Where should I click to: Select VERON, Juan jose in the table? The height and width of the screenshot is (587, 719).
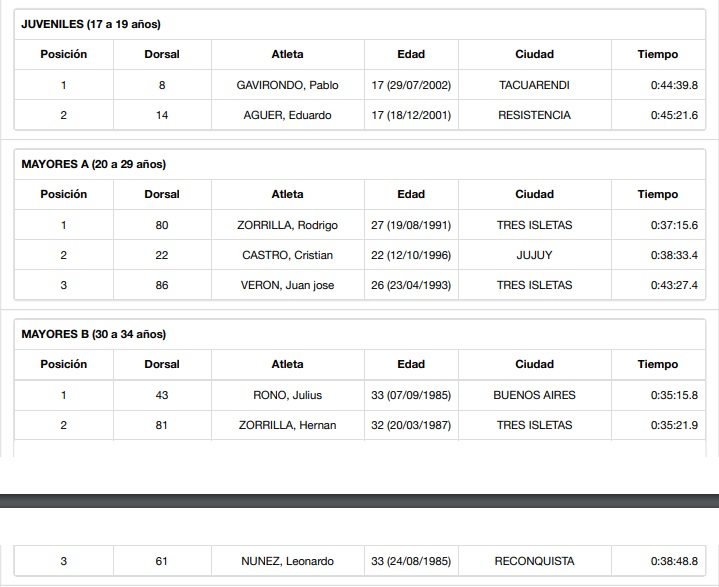click(287, 285)
